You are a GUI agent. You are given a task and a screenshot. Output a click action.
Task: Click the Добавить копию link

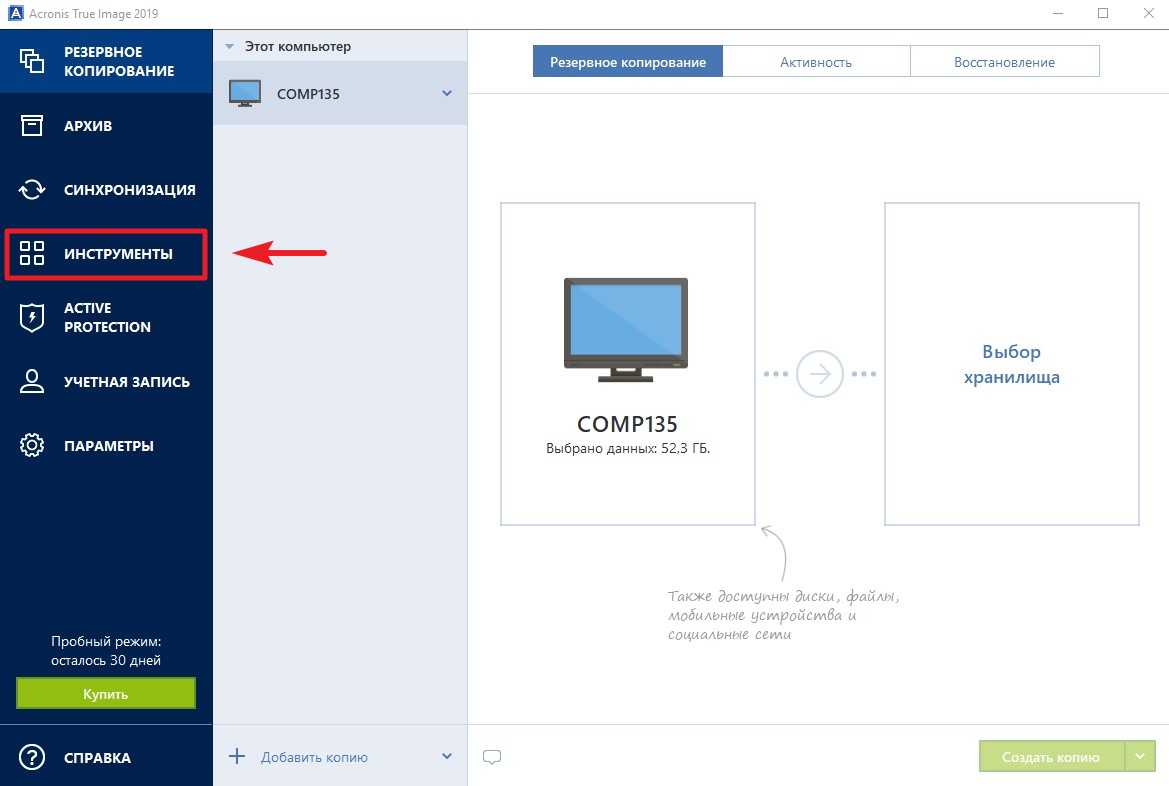click(314, 757)
